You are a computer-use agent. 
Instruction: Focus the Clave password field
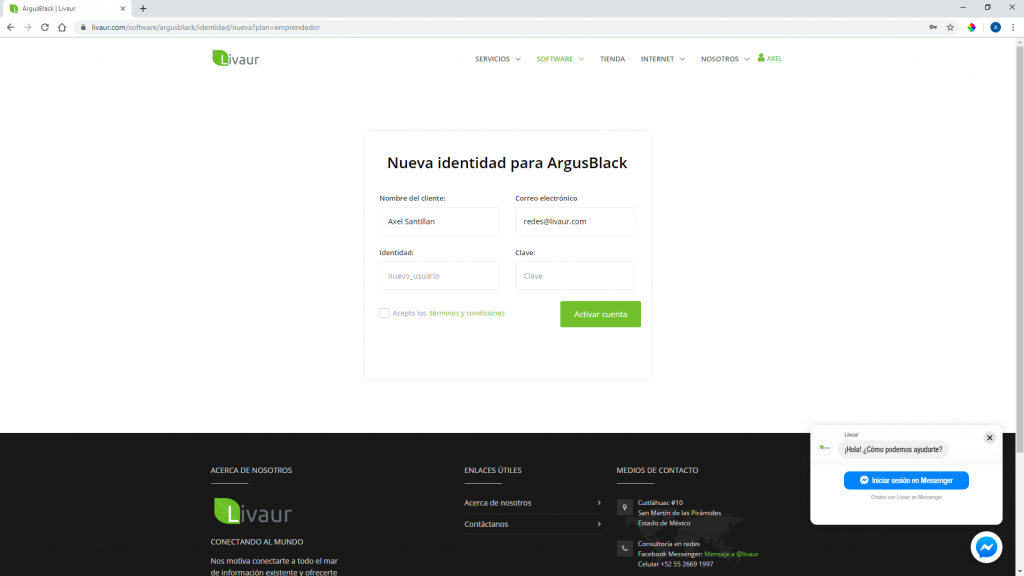575,276
